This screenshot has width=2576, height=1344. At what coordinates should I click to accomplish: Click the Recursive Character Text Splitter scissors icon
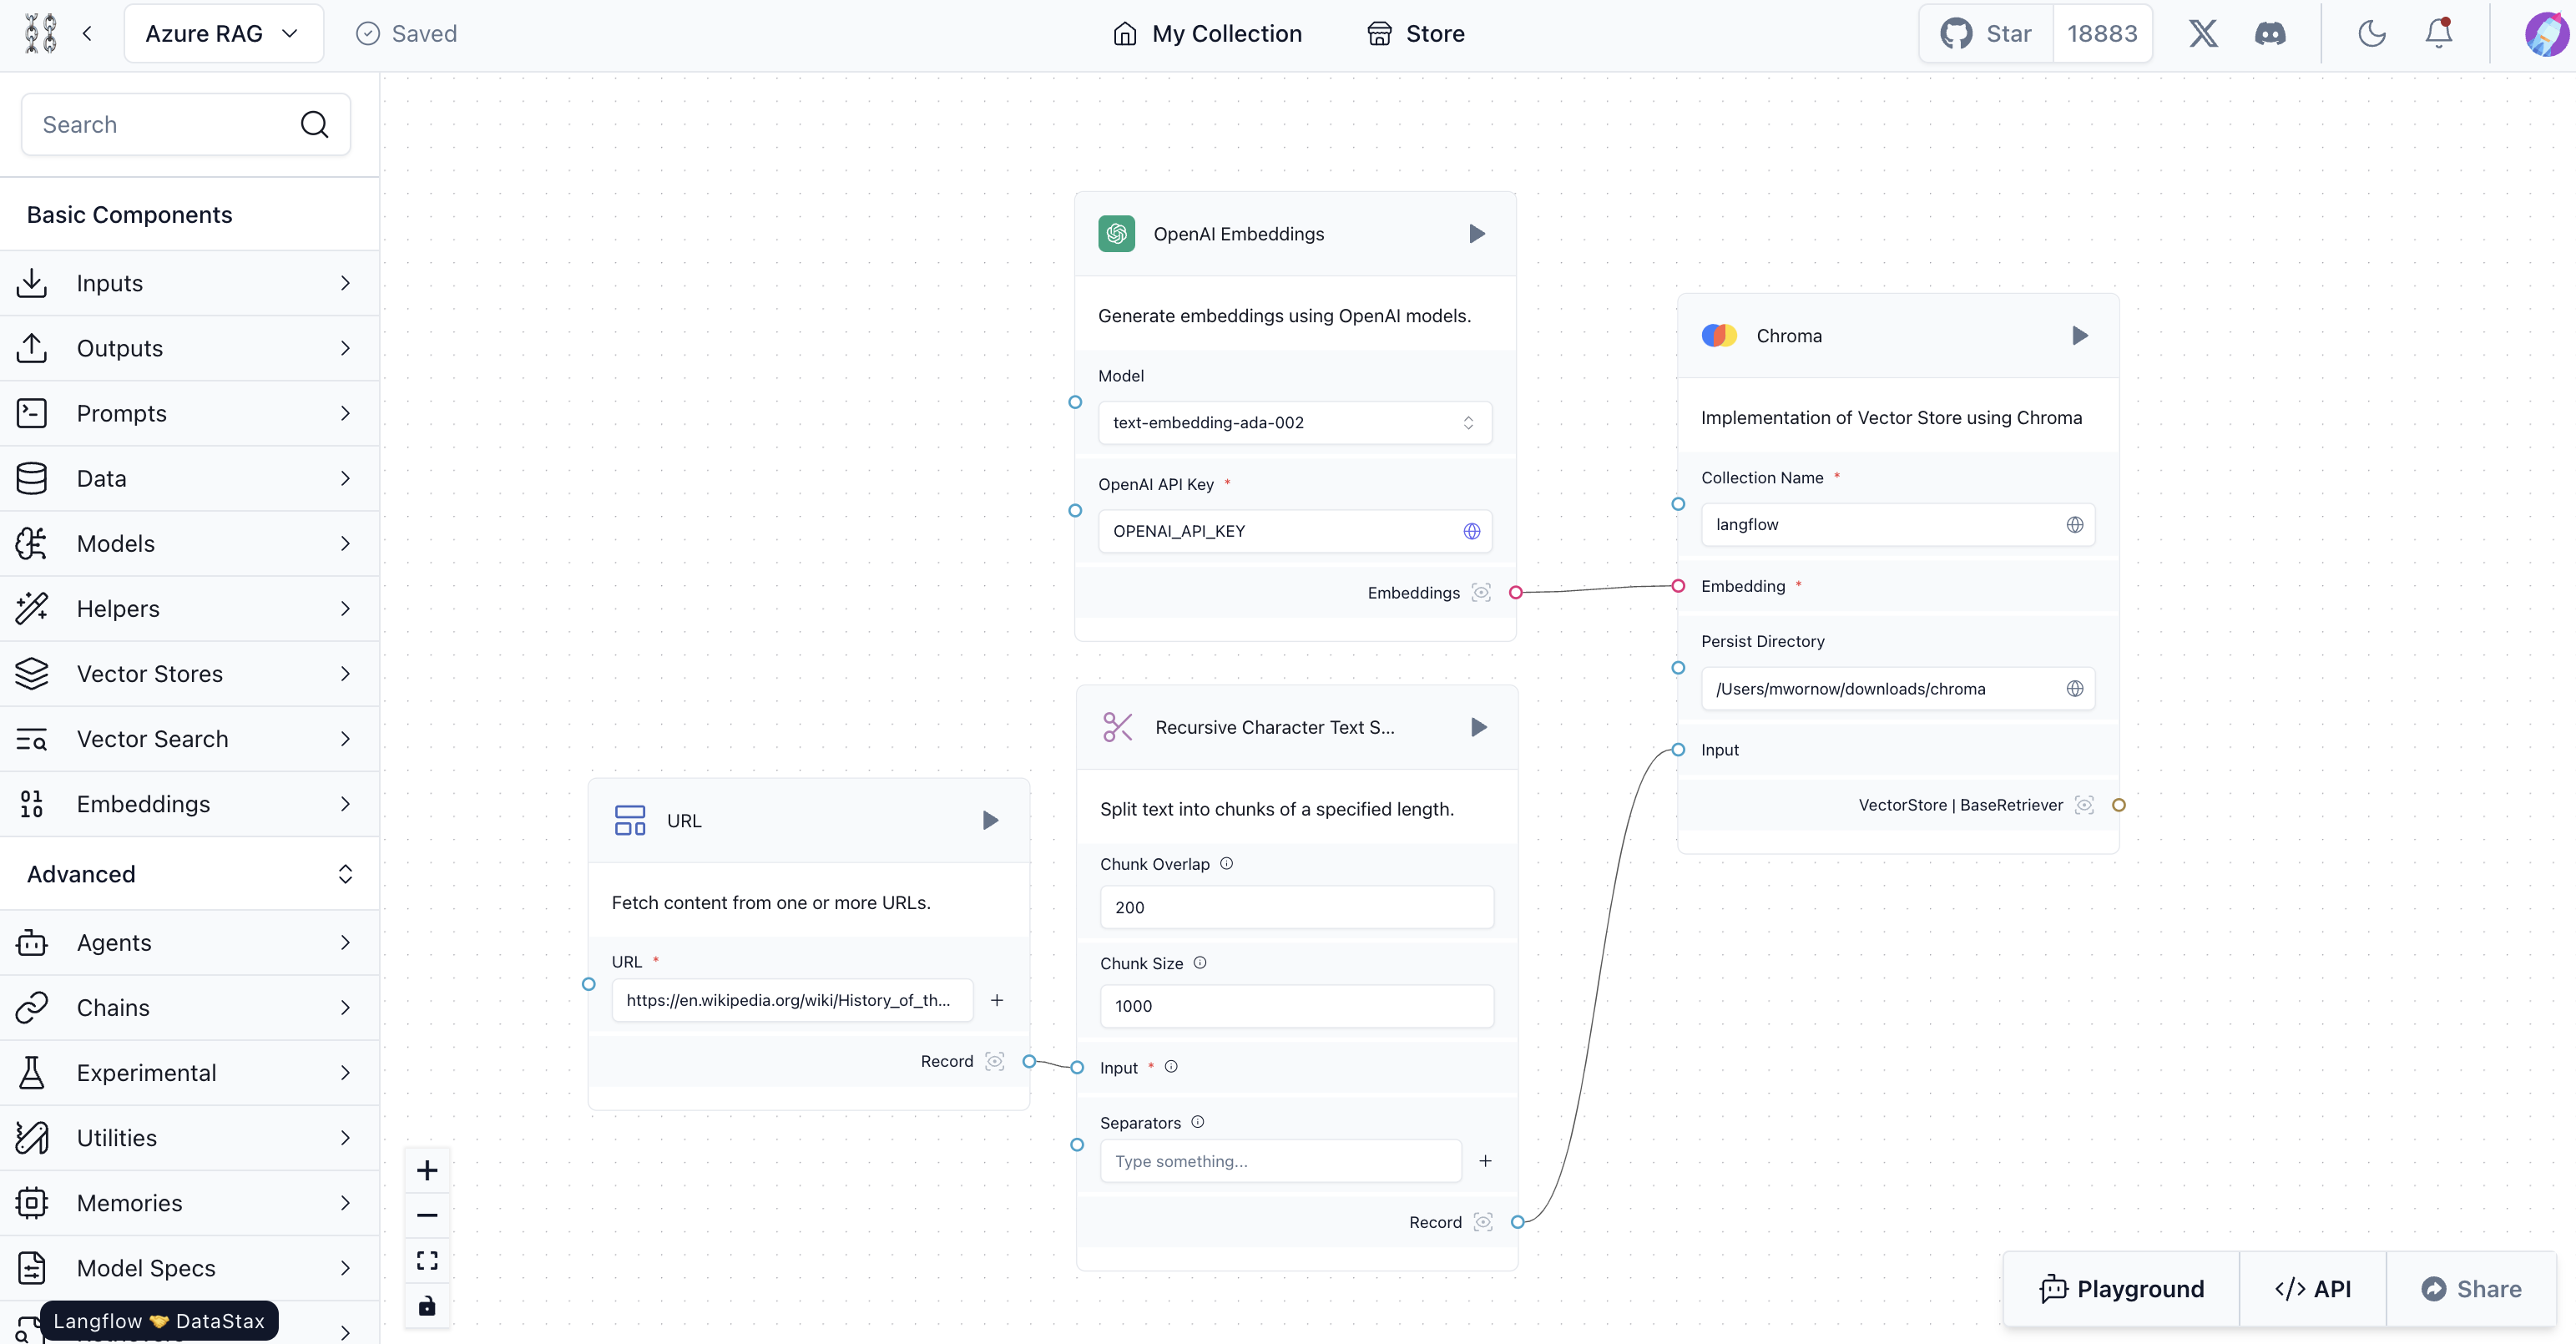pyautogui.click(x=1114, y=727)
